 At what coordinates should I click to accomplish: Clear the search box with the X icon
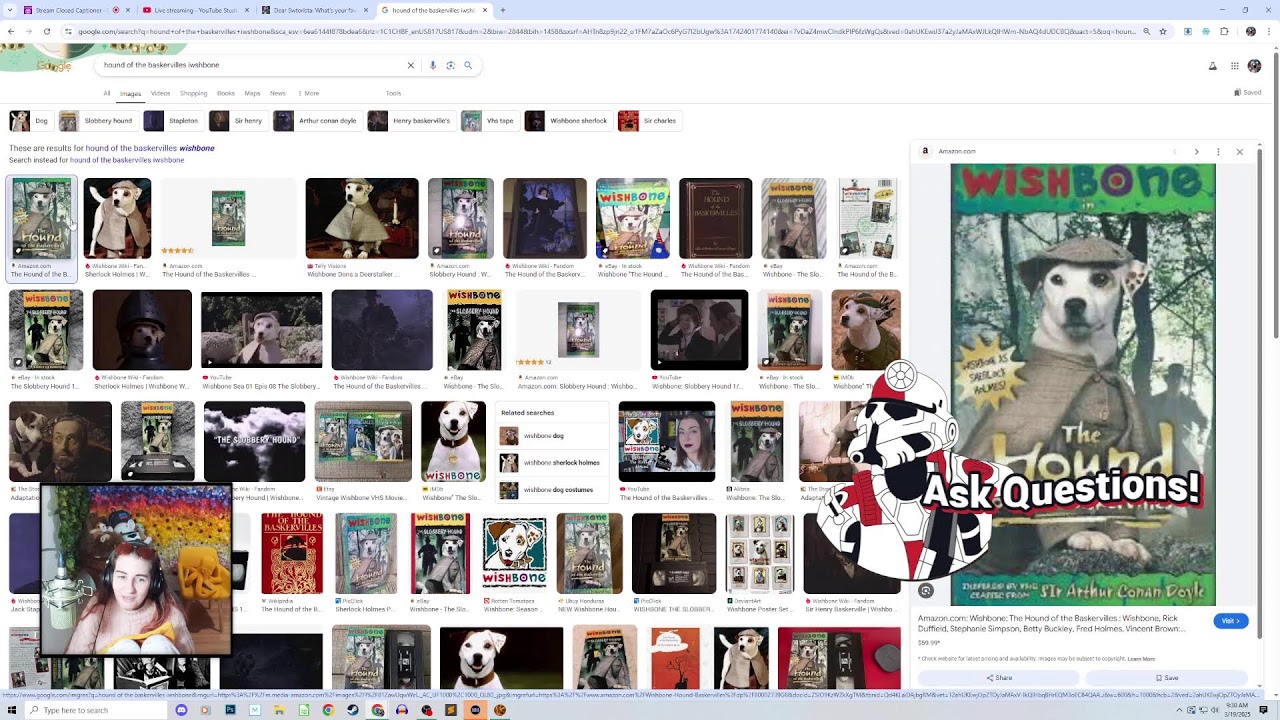pyautogui.click(x=410, y=65)
